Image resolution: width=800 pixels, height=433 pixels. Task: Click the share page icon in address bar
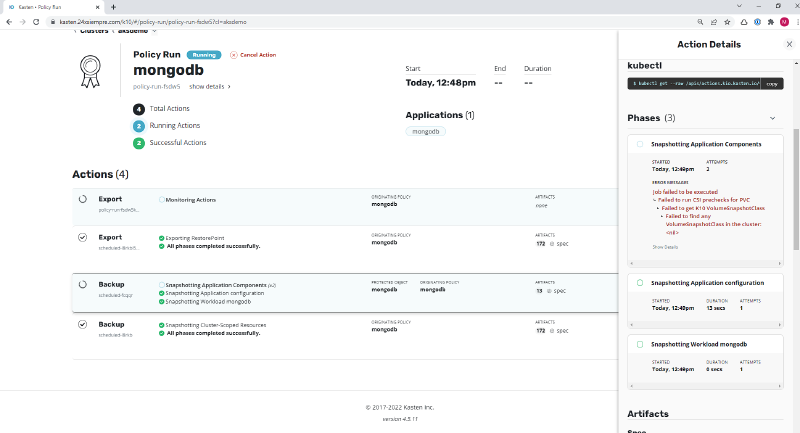[714, 22]
